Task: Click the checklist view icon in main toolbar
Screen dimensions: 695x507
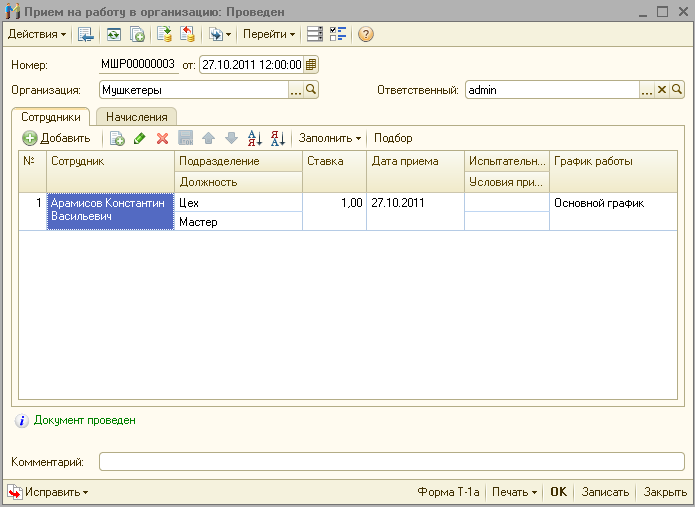Action: [338, 34]
